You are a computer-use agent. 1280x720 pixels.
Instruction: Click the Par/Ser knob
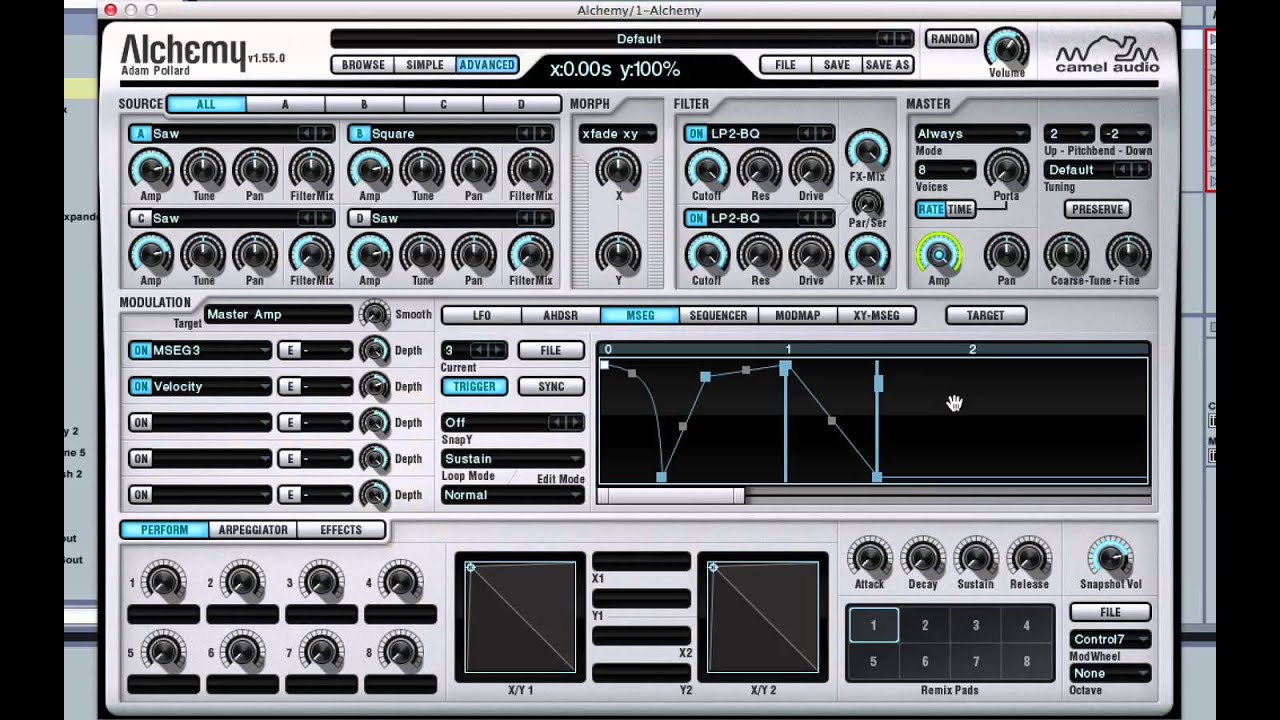click(867, 204)
